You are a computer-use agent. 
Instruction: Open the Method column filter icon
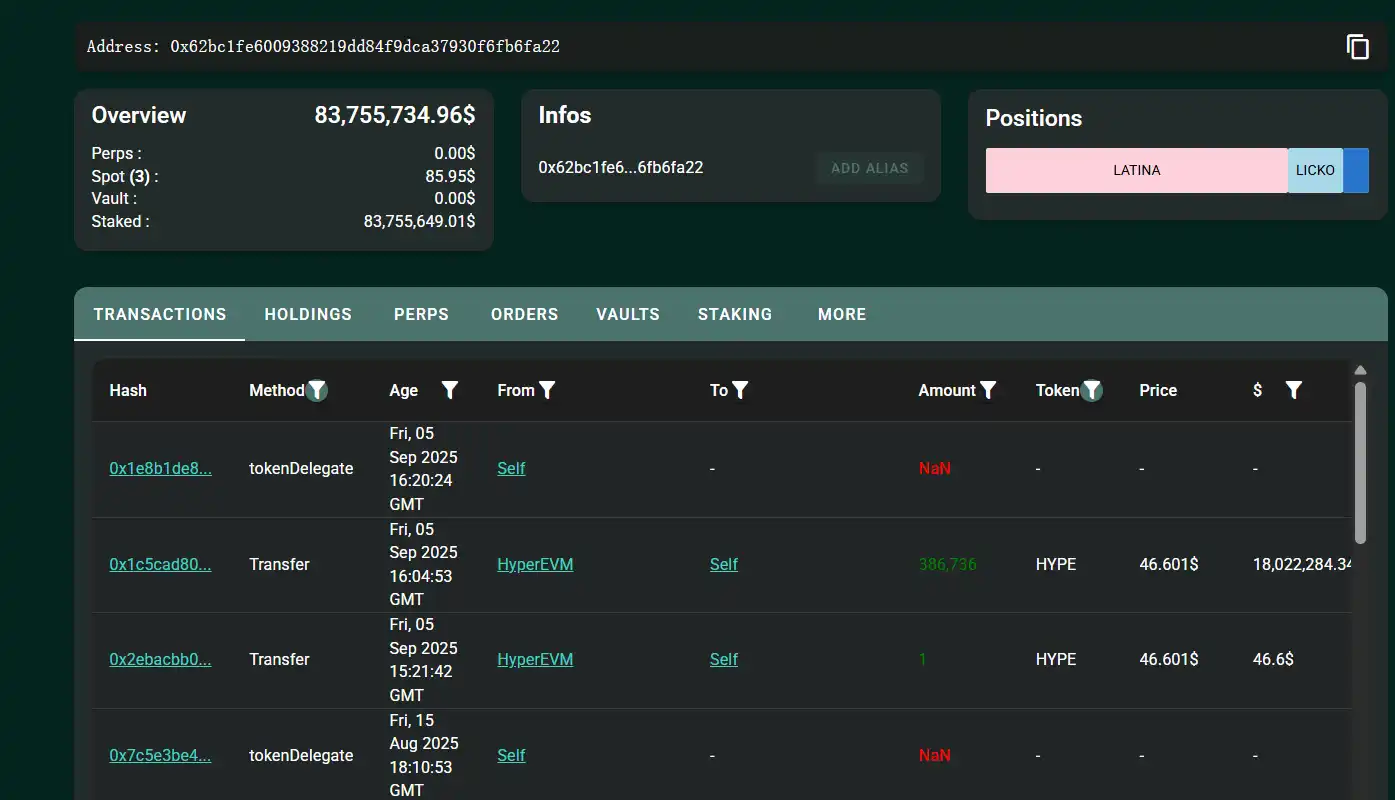[317, 391]
